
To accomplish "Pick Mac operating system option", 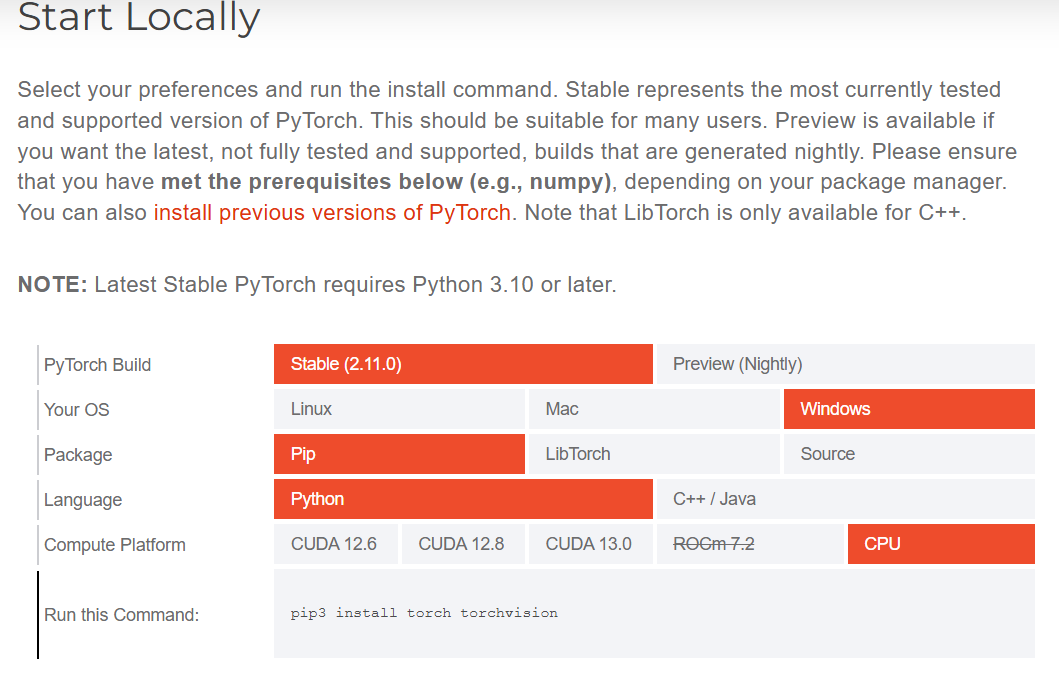I will click(653, 409).
